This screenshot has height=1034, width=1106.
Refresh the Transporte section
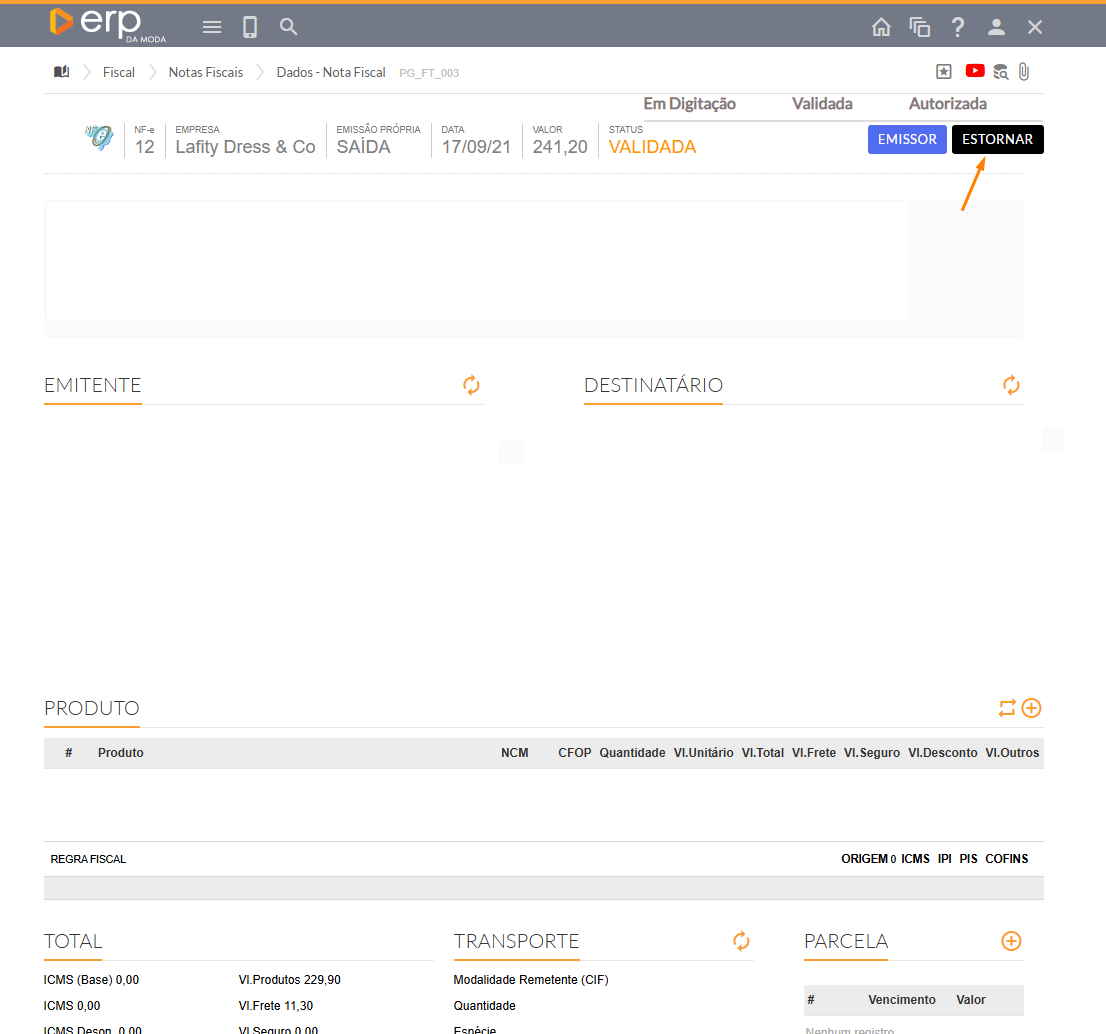click(x=741, y=941)
